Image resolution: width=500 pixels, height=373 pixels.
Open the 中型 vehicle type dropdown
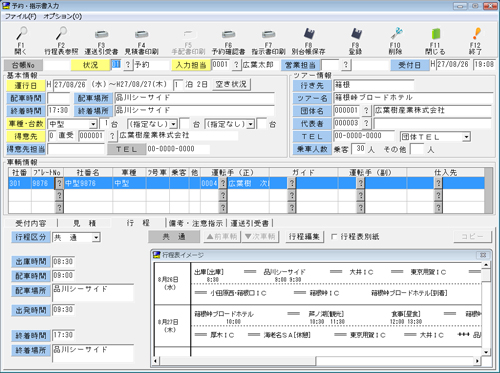tap(93, 124)
